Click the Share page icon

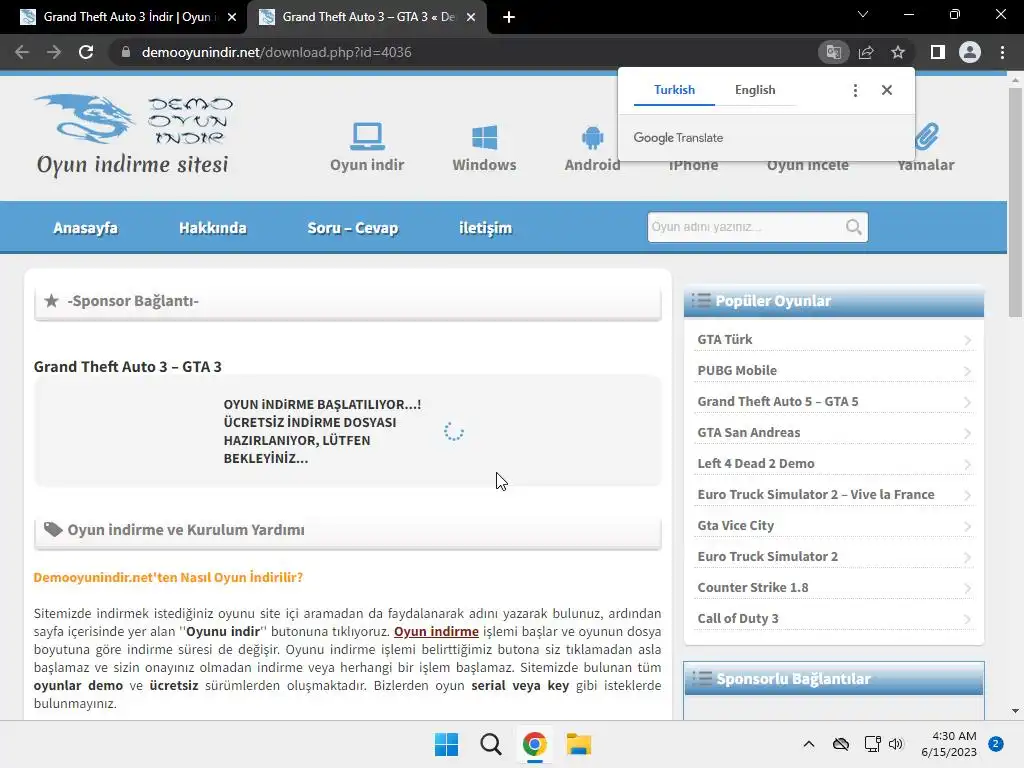click(x=866, y=52)
